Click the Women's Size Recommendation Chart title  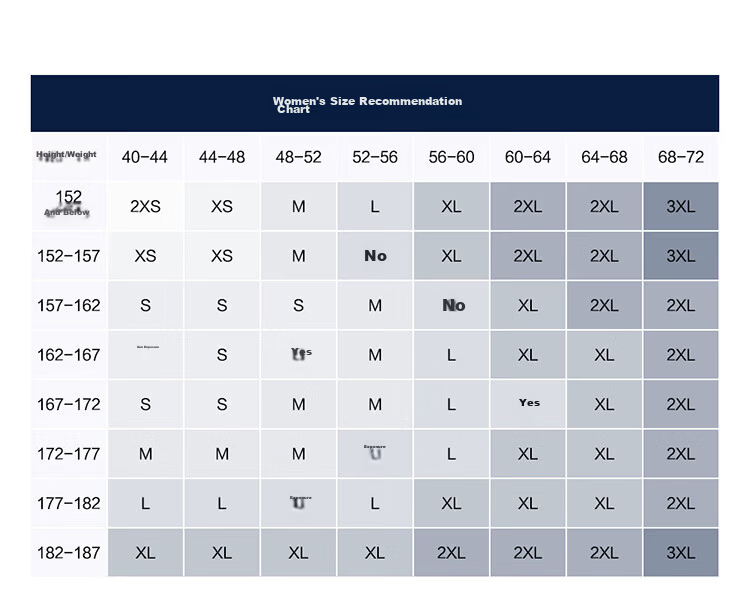coord(367,105)
